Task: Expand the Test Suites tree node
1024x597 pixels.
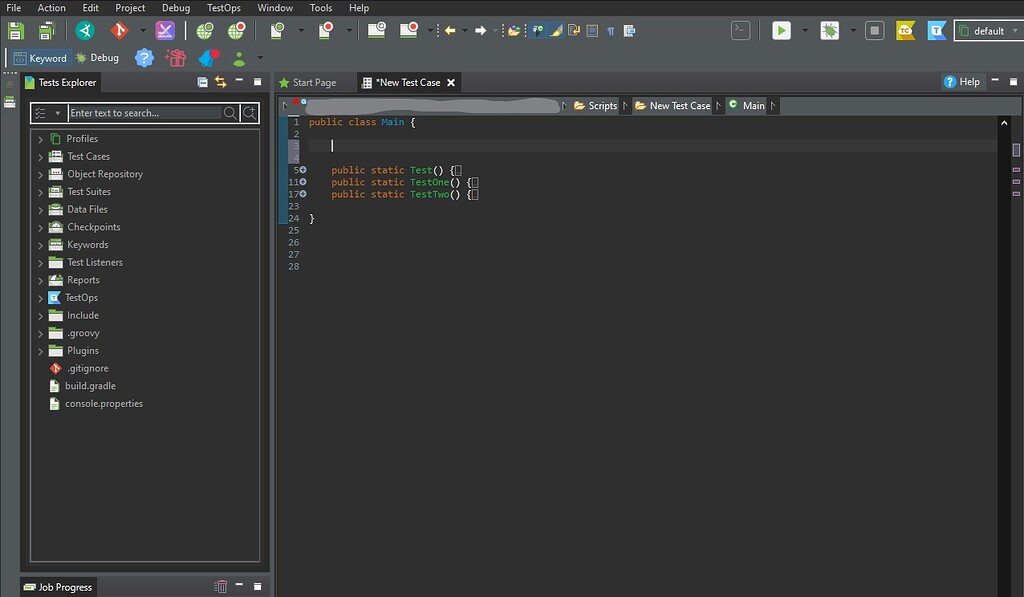Action: (x=40, y=191)
